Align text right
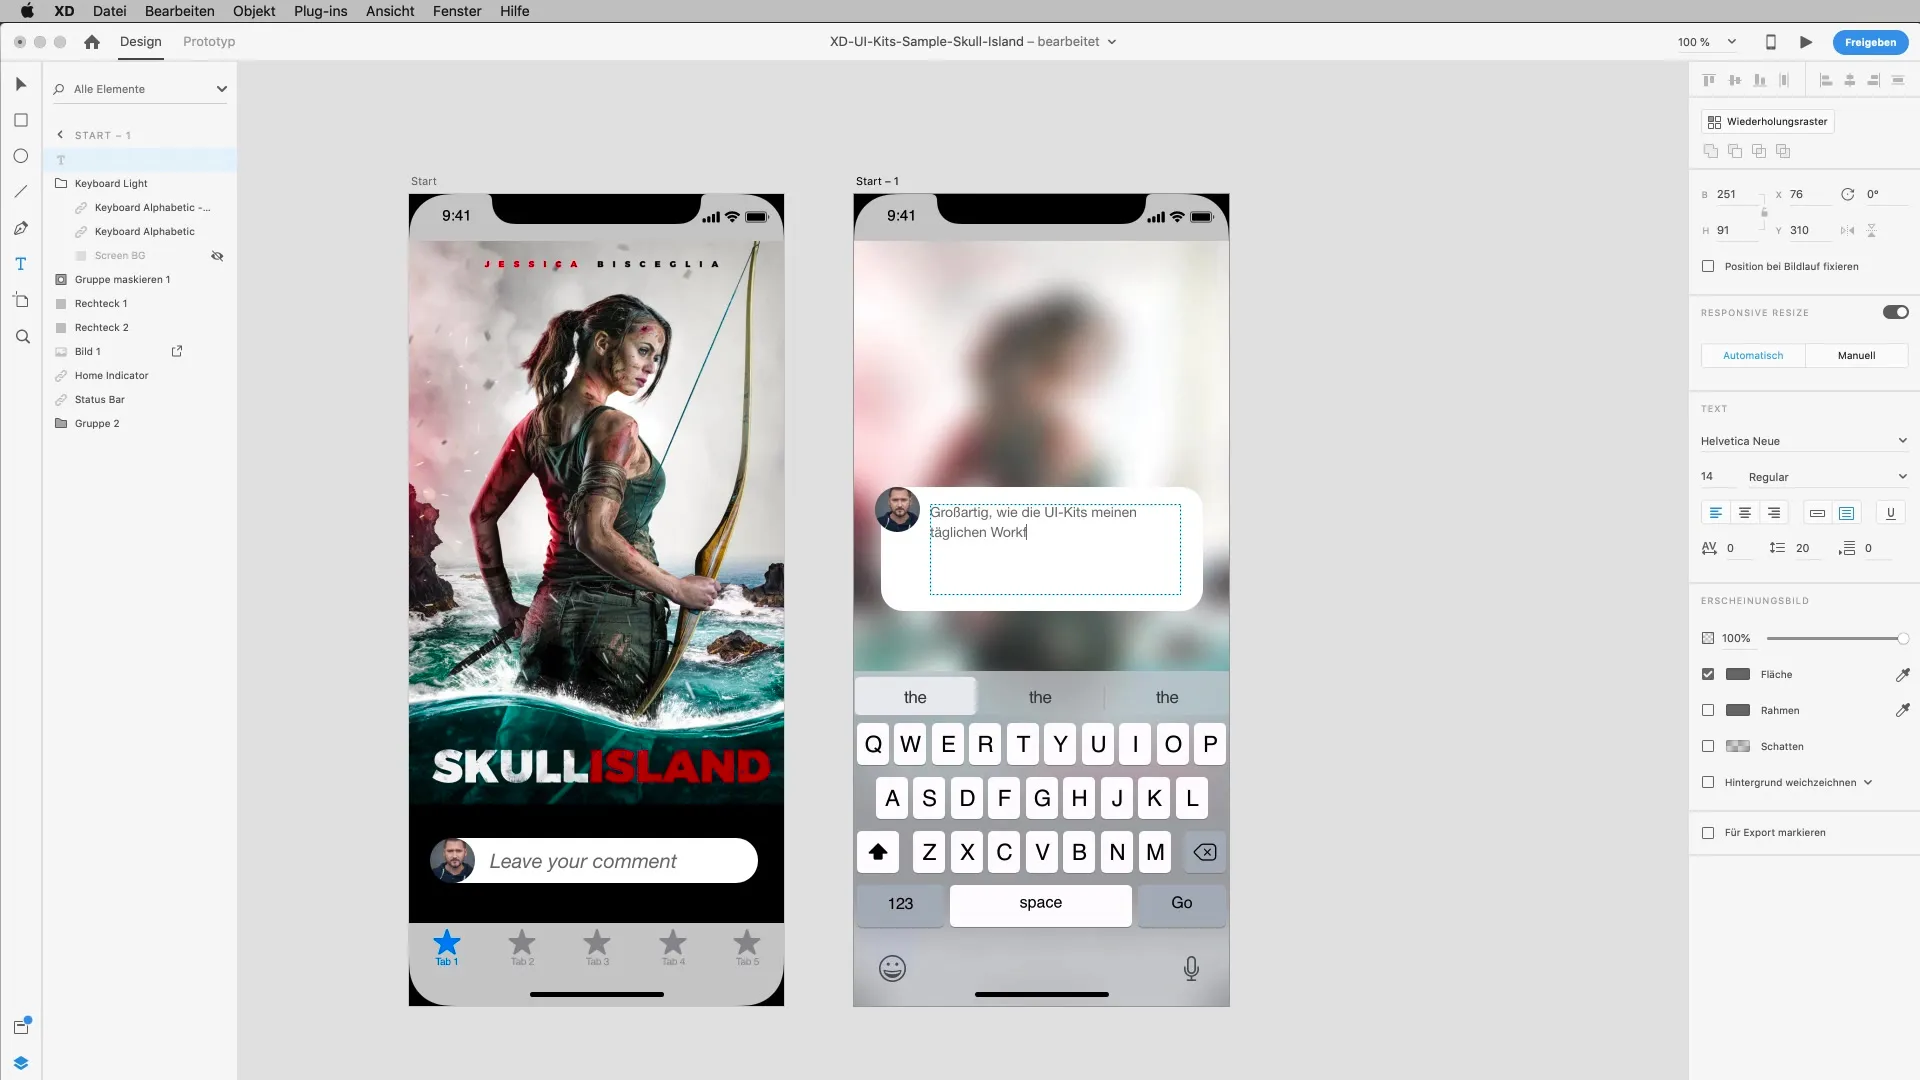 pyautogui.click(x=1774, y=513)
